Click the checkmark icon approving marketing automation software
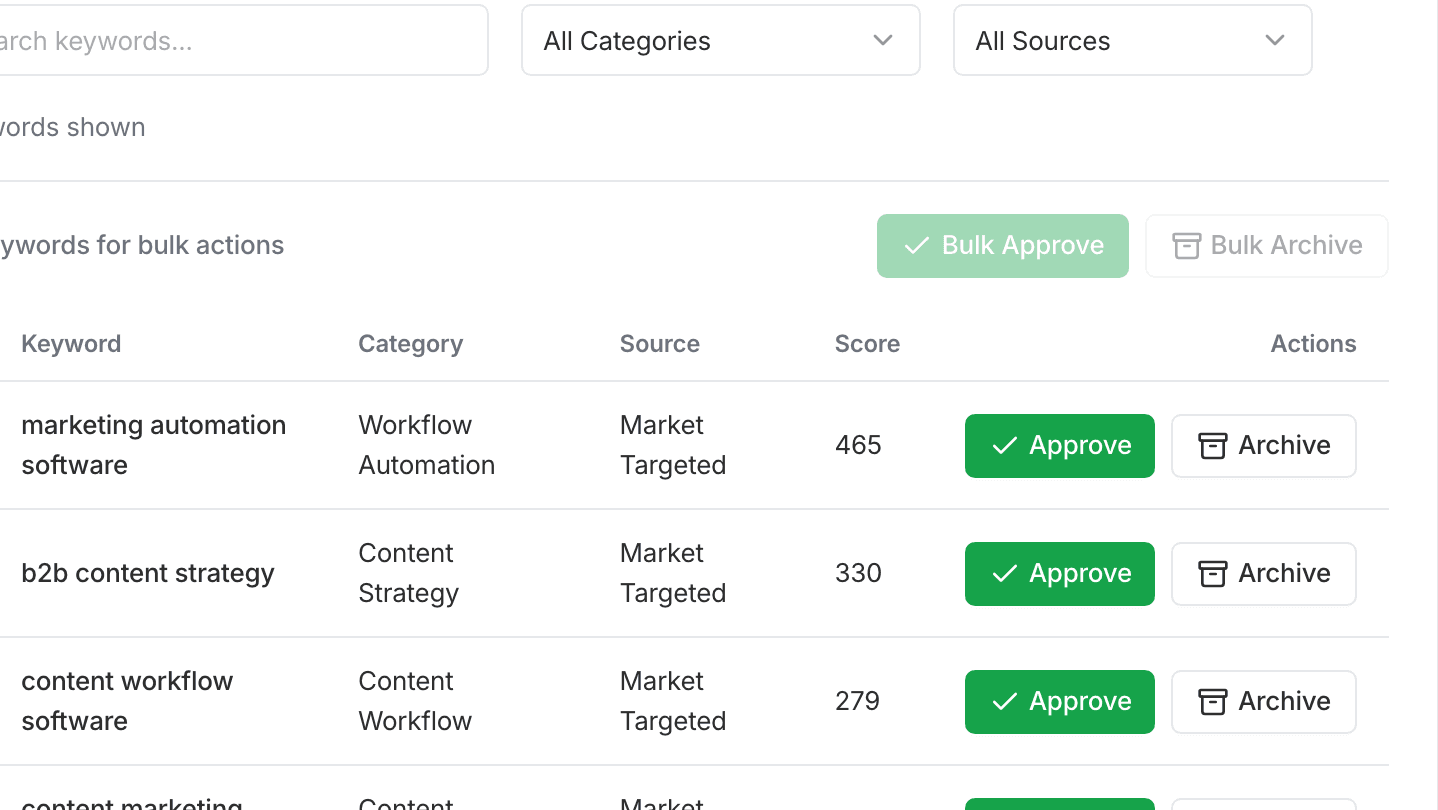The image size is (1438, 810). [x=1006, y=446]
